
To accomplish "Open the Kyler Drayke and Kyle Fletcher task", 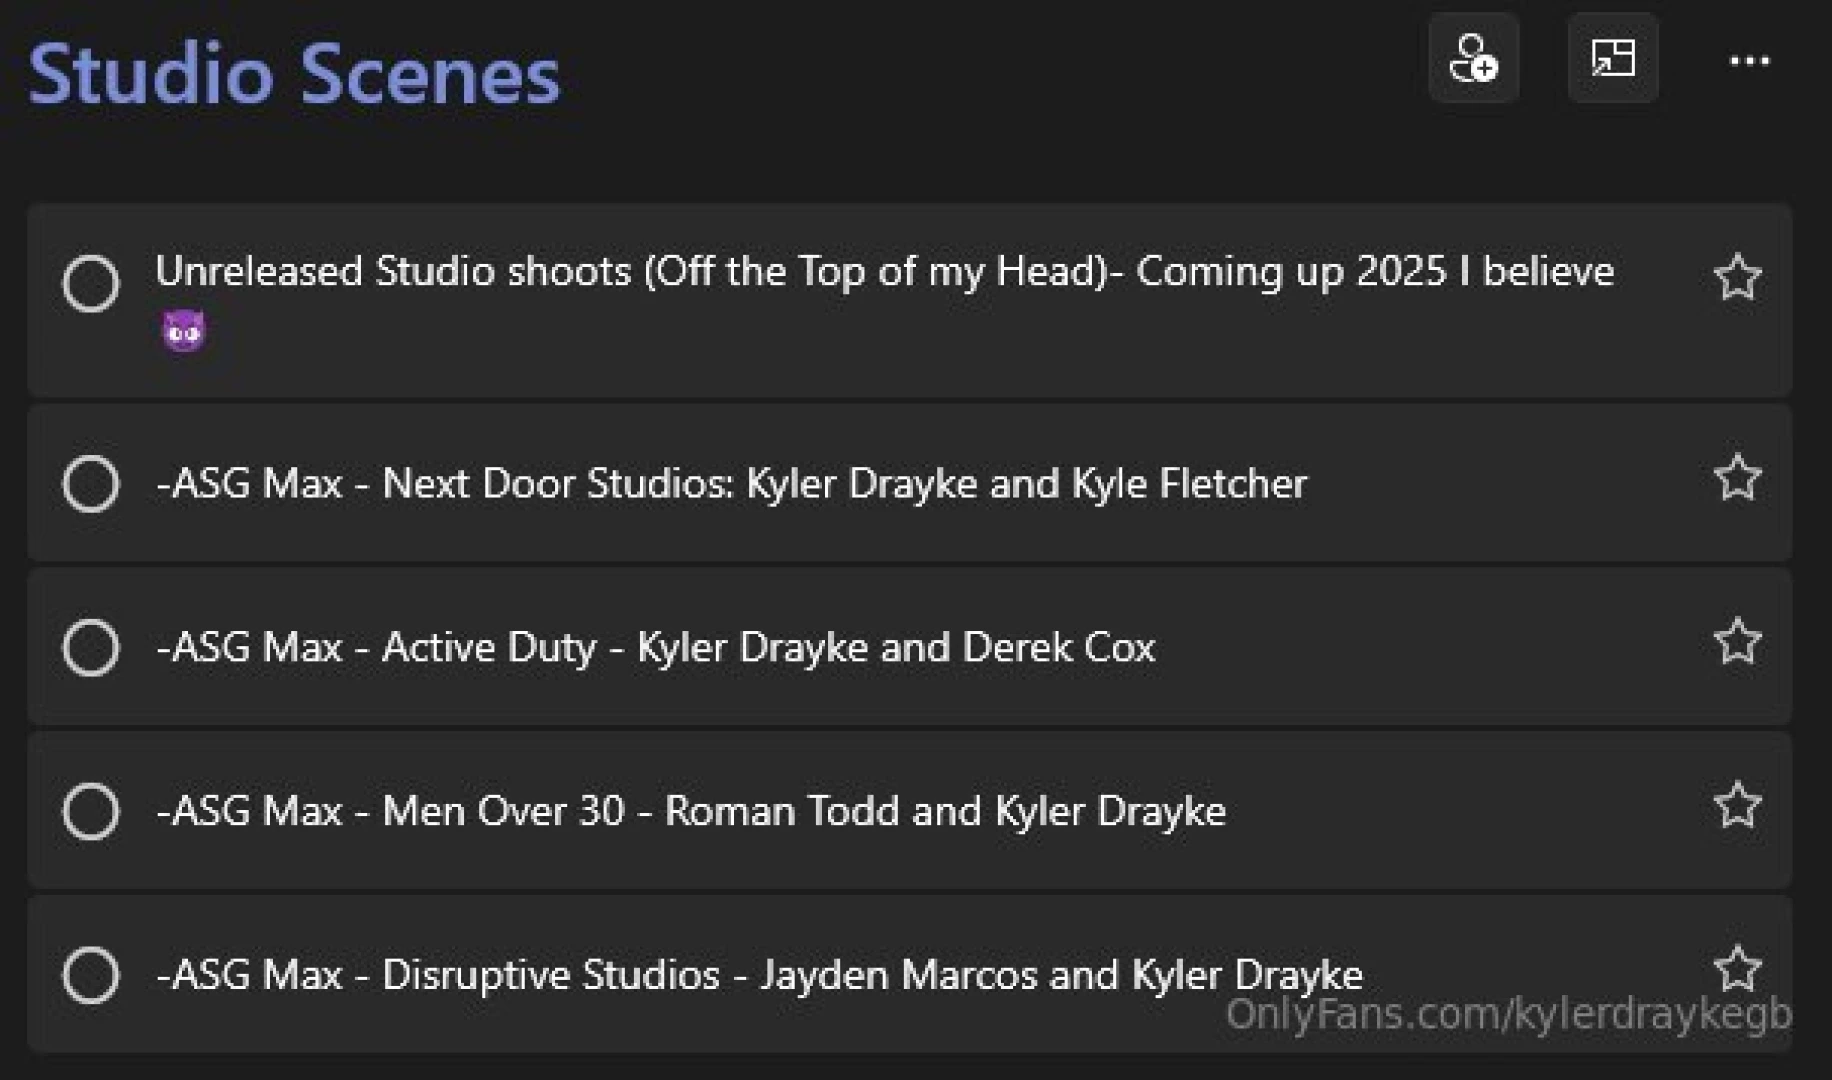I will 731,484.
